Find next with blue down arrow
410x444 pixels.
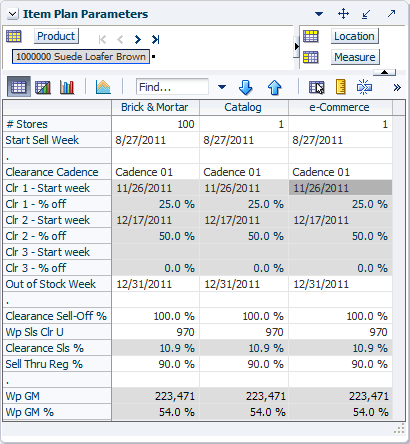coord(246,87)
